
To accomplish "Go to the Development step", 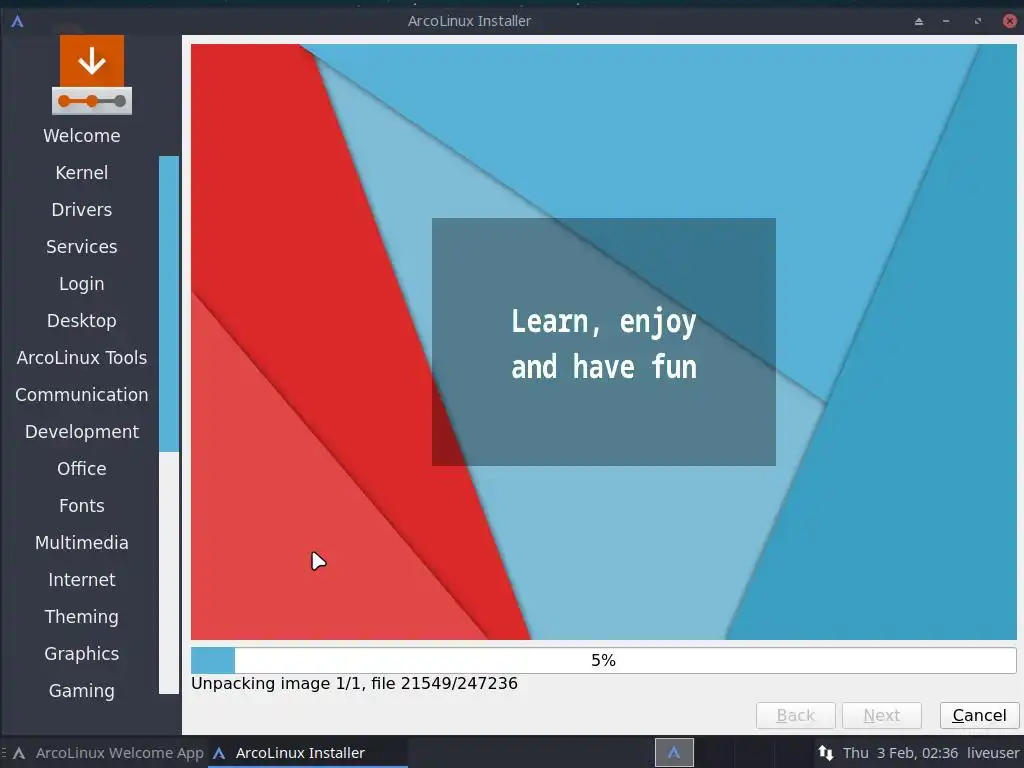I will pyautogui.click(x=82, y=432).
